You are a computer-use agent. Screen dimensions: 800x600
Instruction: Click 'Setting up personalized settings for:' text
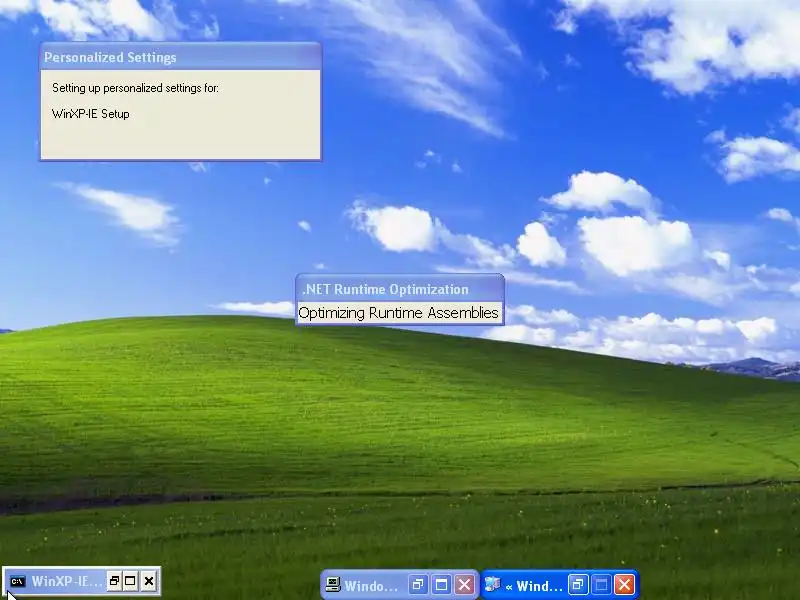click(x=135, y=88)
